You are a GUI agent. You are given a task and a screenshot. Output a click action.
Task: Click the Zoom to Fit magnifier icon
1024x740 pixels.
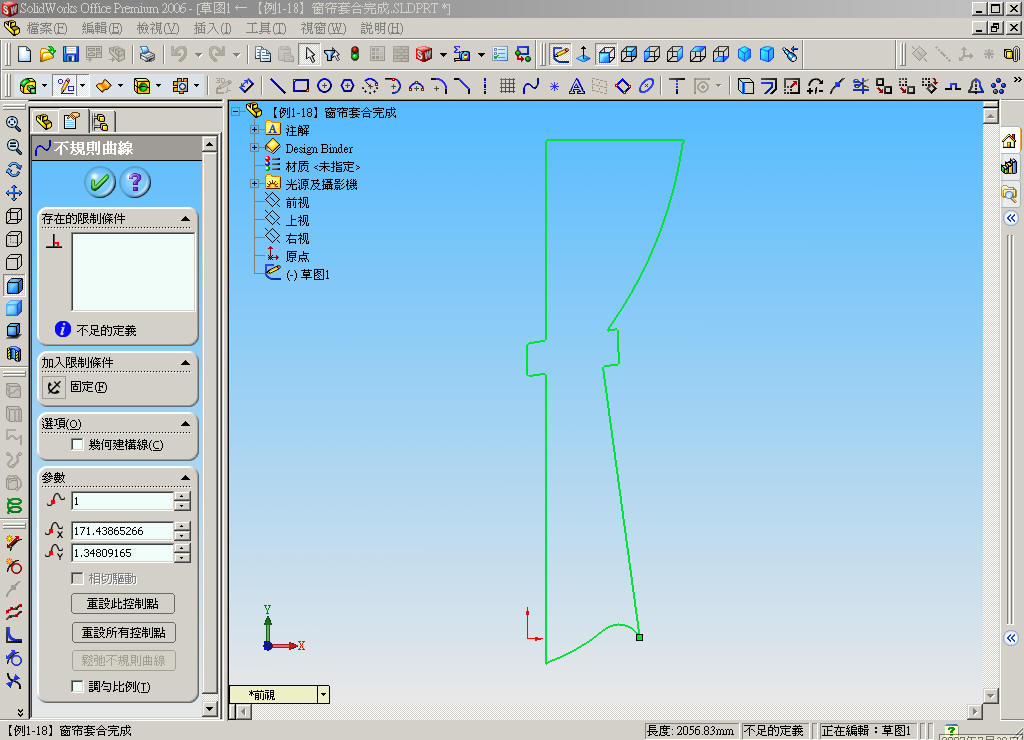13,123
